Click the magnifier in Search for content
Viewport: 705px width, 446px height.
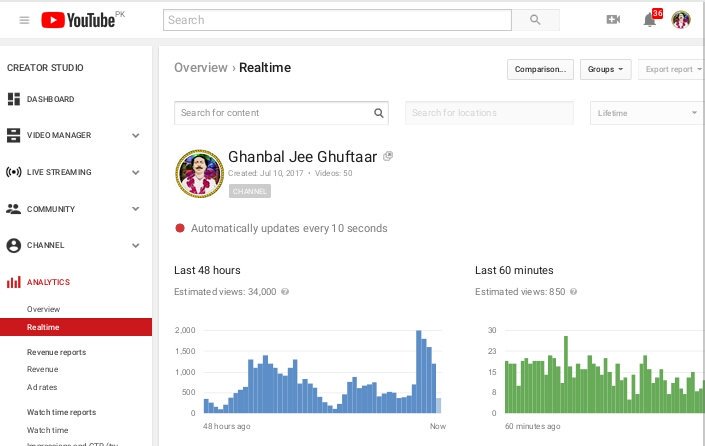[379, 113]
